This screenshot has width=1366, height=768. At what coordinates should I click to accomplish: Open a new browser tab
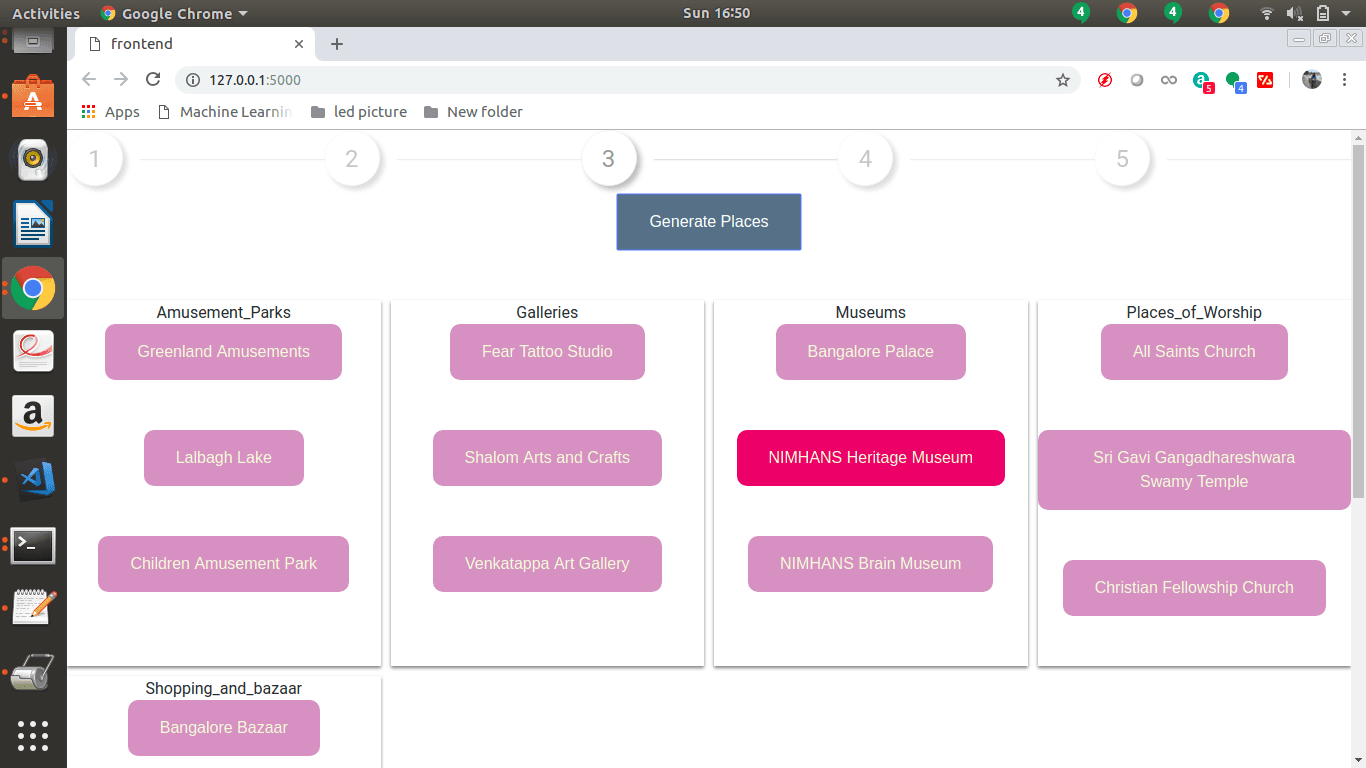click(337, 44)
